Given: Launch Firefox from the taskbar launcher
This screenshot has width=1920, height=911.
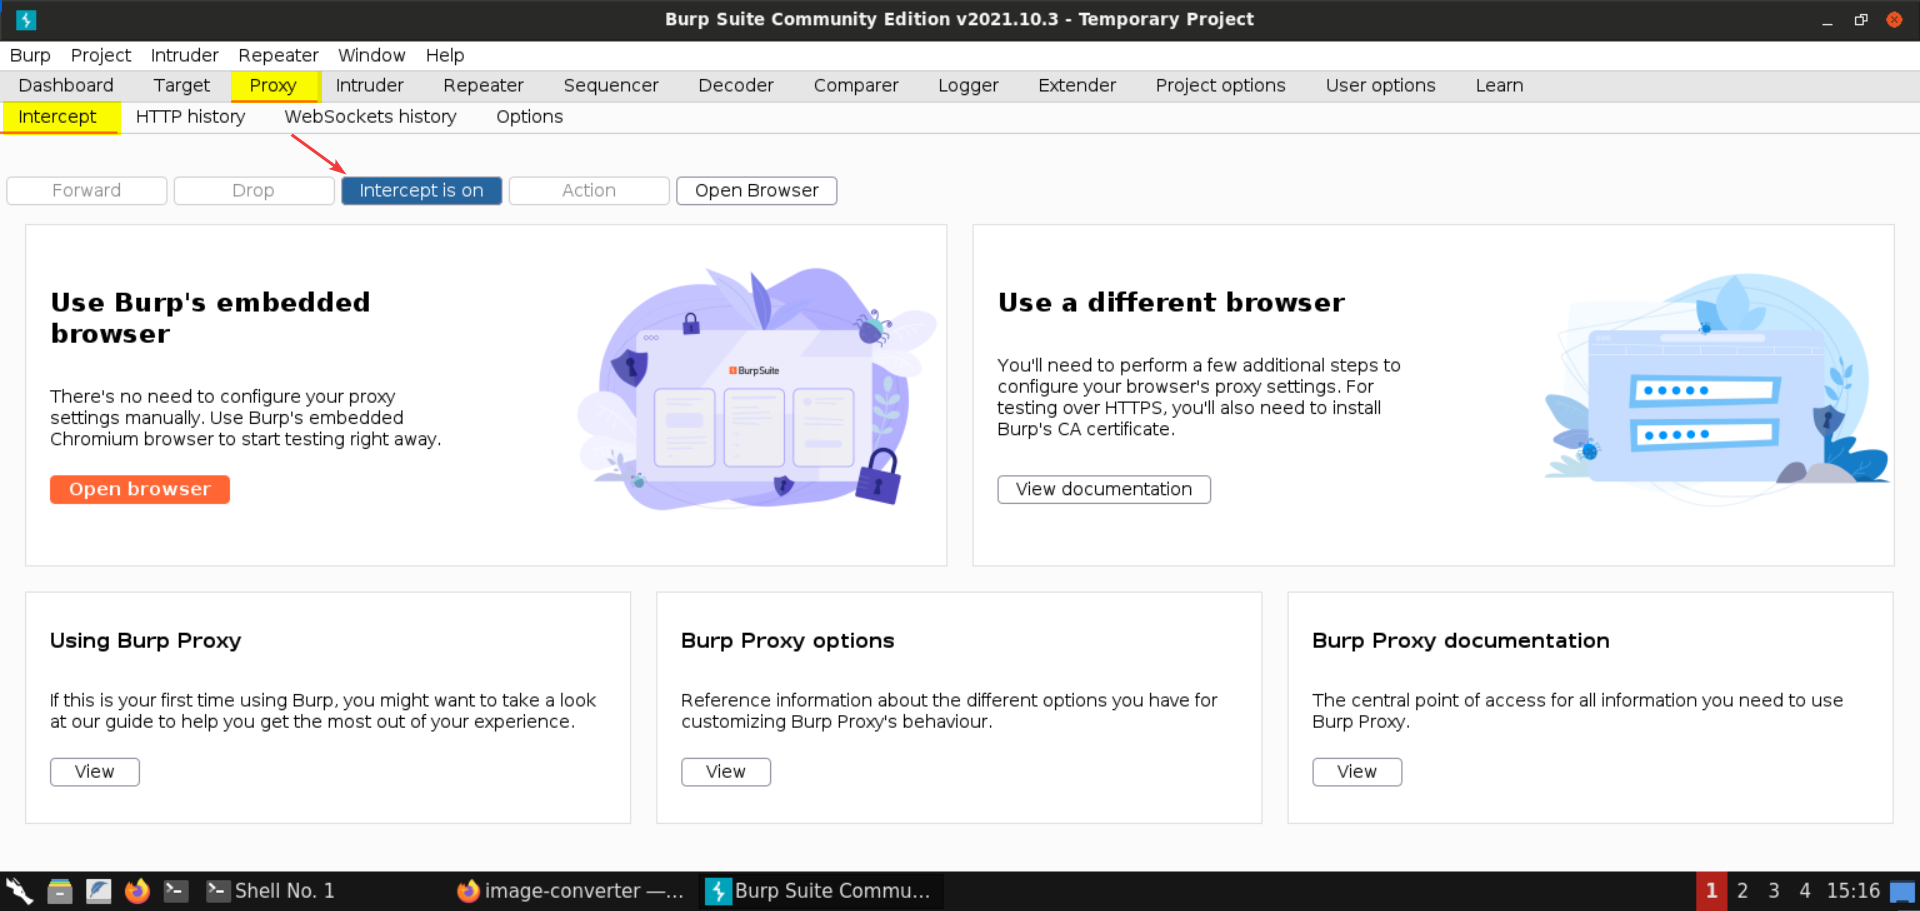Looking at the screenshot, I should pyautogui.click(x=137, y=890).
